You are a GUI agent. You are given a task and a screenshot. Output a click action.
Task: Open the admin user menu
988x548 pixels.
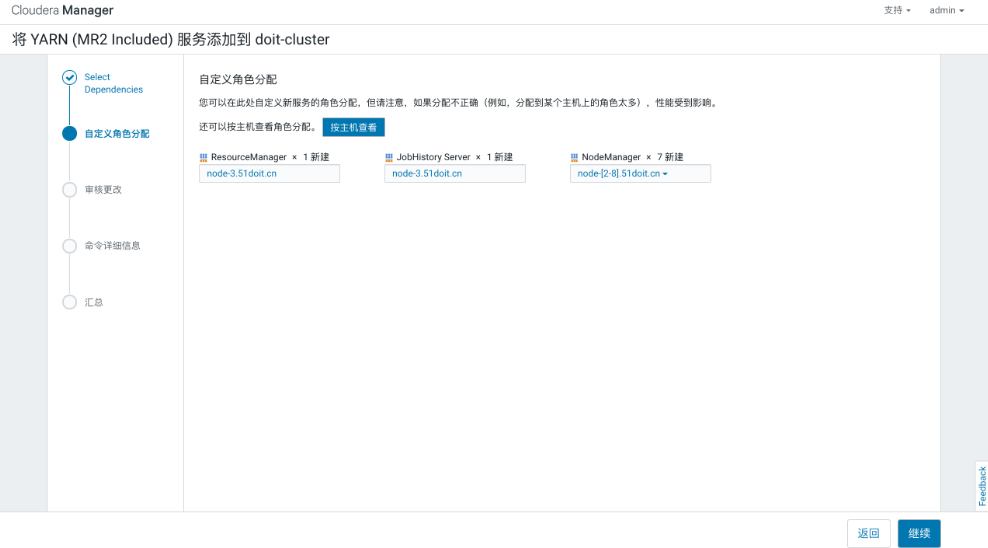pos(946,10)
